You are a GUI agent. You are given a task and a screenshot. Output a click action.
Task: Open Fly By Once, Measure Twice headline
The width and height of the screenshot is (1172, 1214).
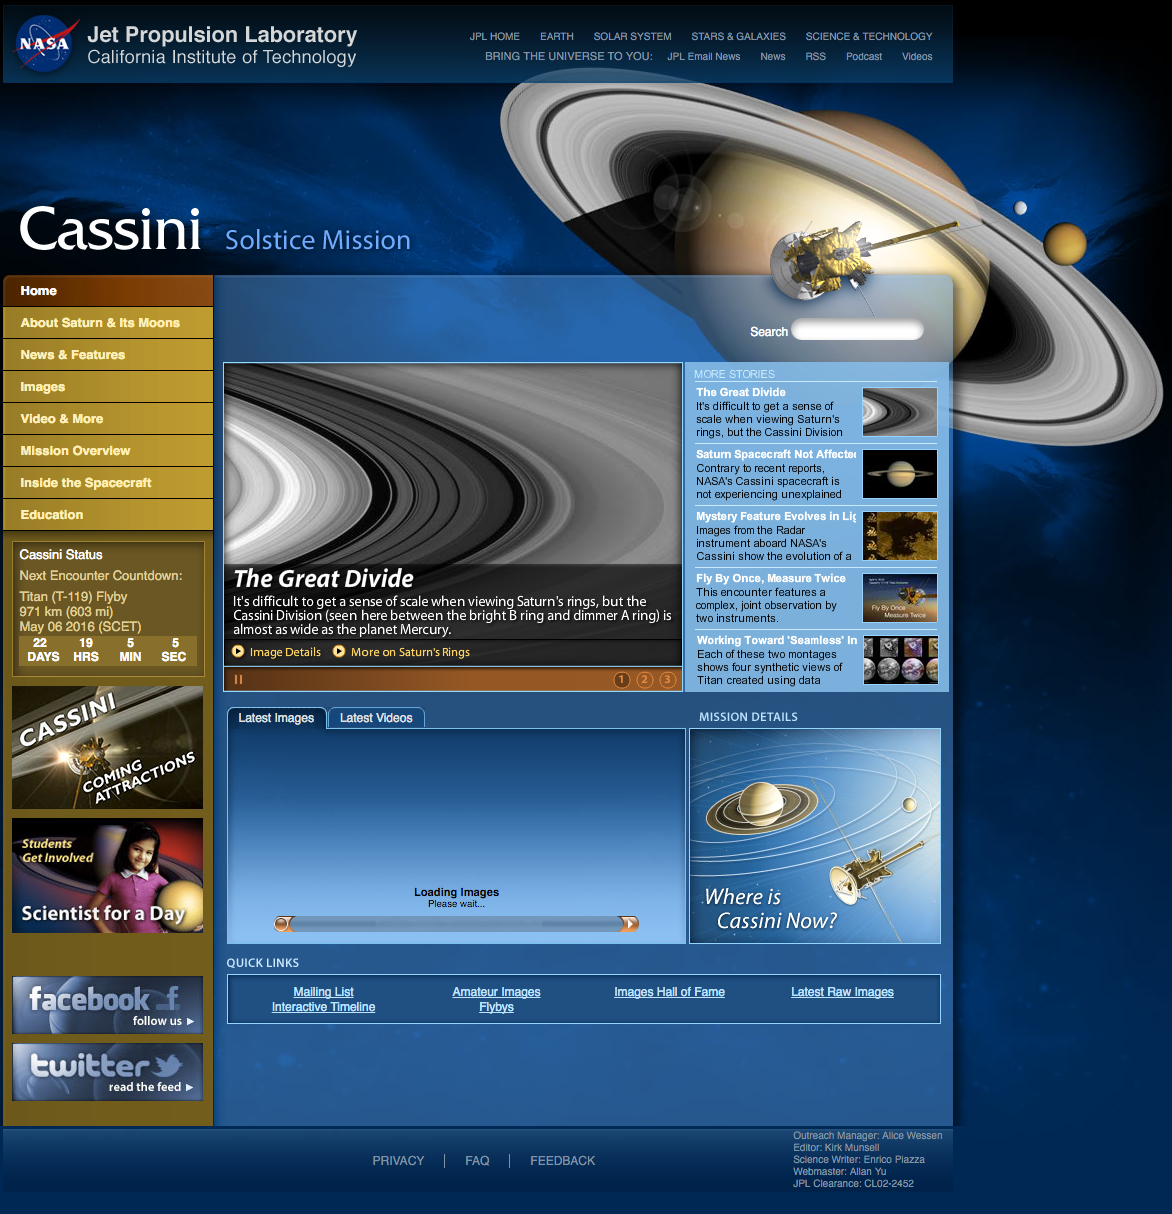click(771, 579)
